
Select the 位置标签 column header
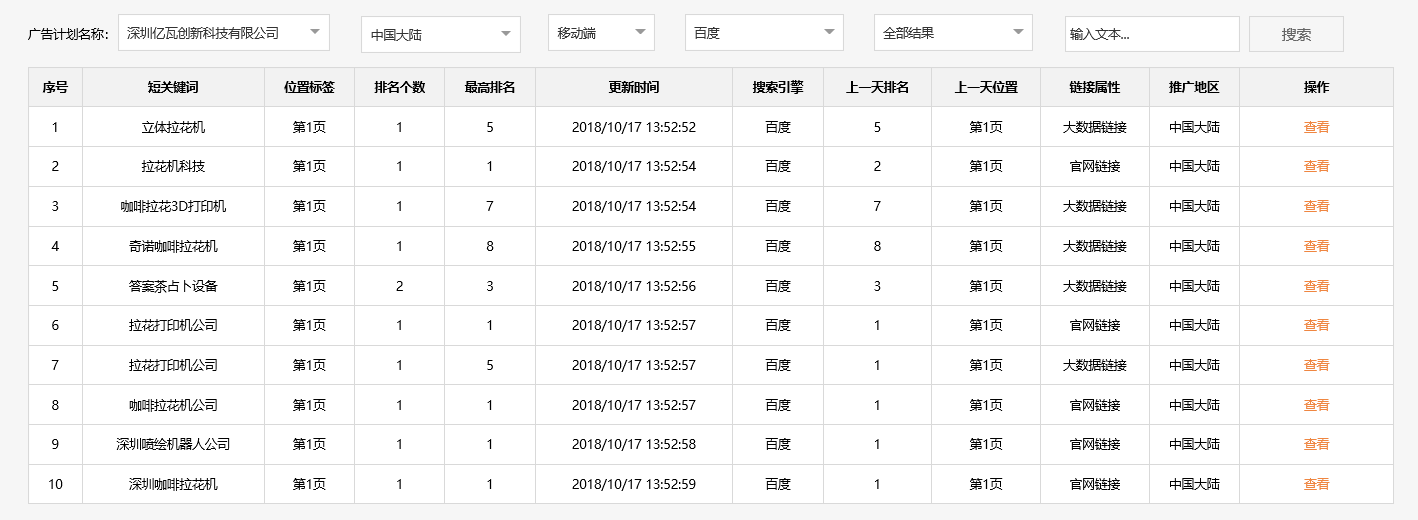(309, 87)
